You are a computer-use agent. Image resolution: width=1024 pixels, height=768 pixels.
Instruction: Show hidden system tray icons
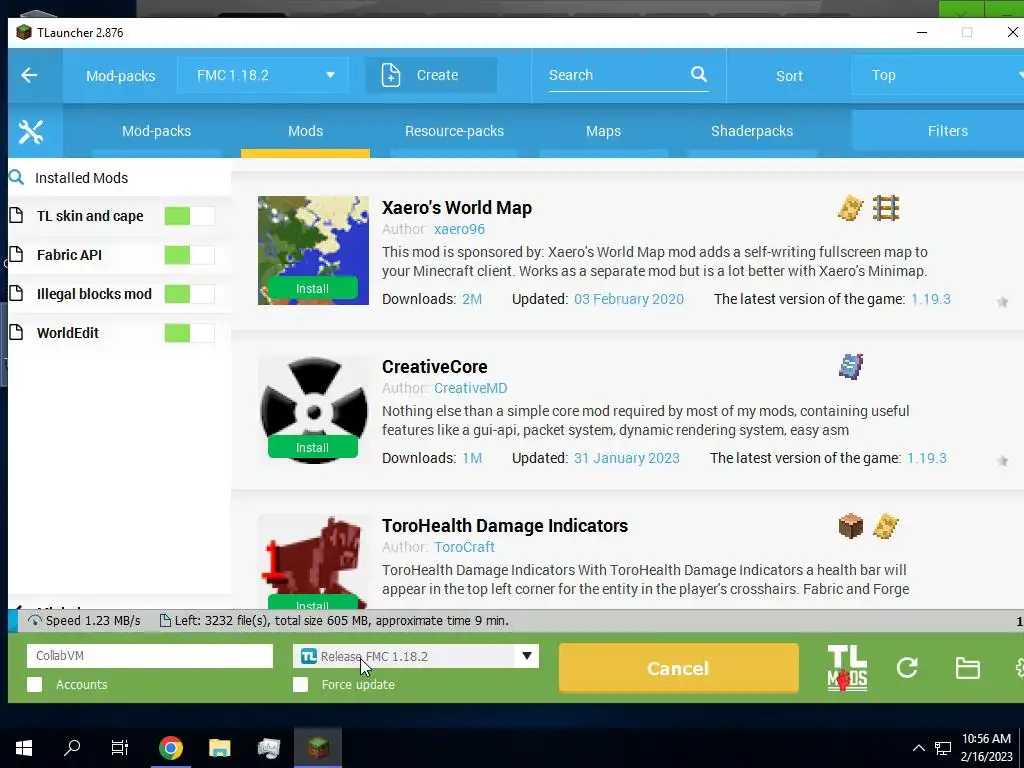pyautogui.click(x=918, y=748)
